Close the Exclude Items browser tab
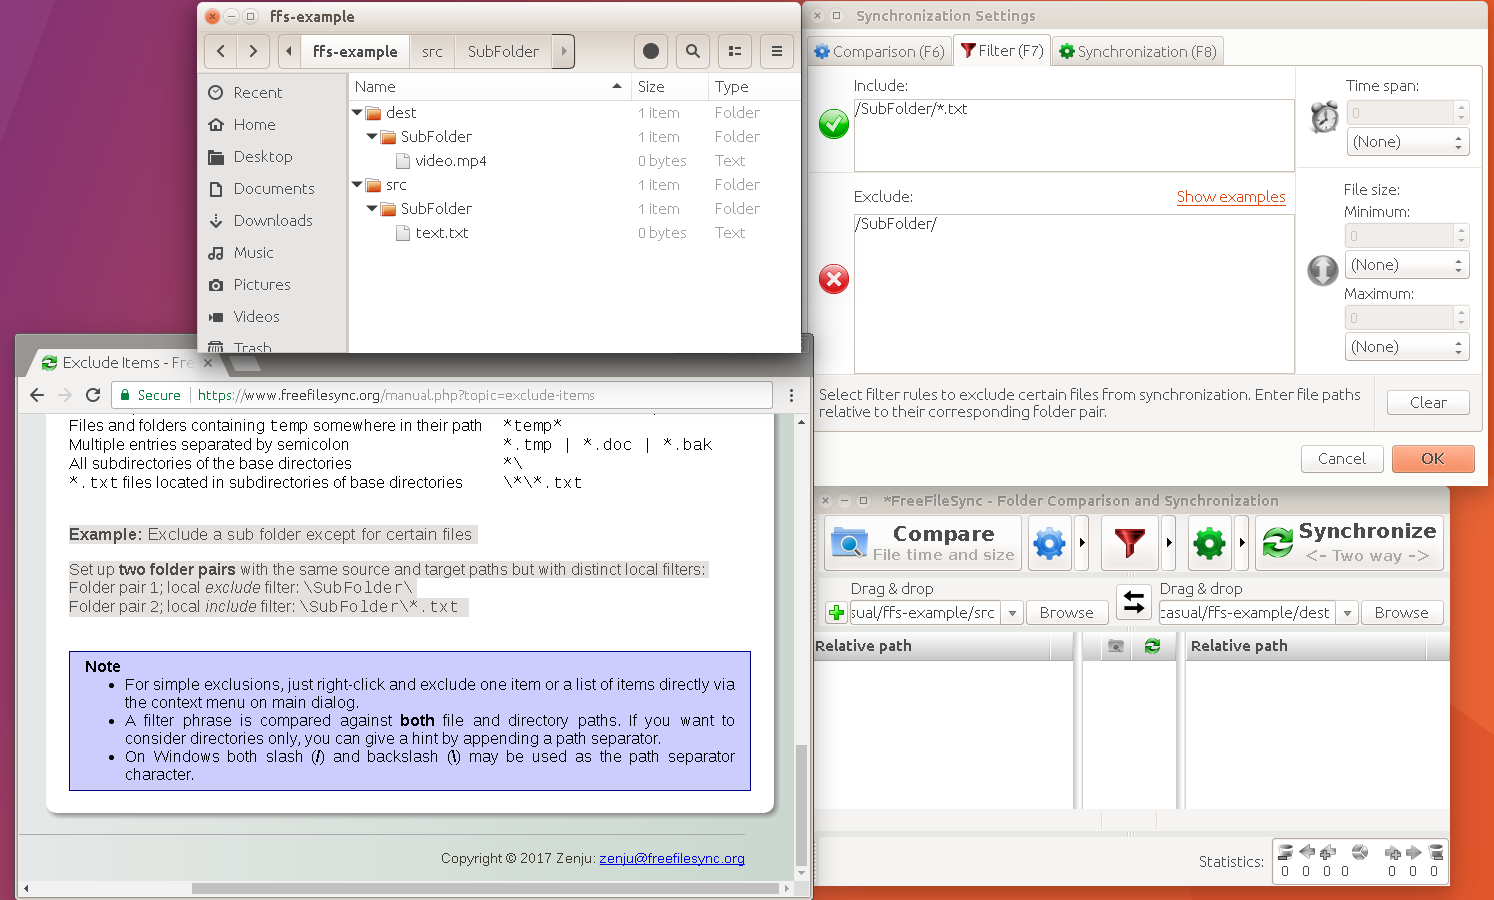 point(208,363)
